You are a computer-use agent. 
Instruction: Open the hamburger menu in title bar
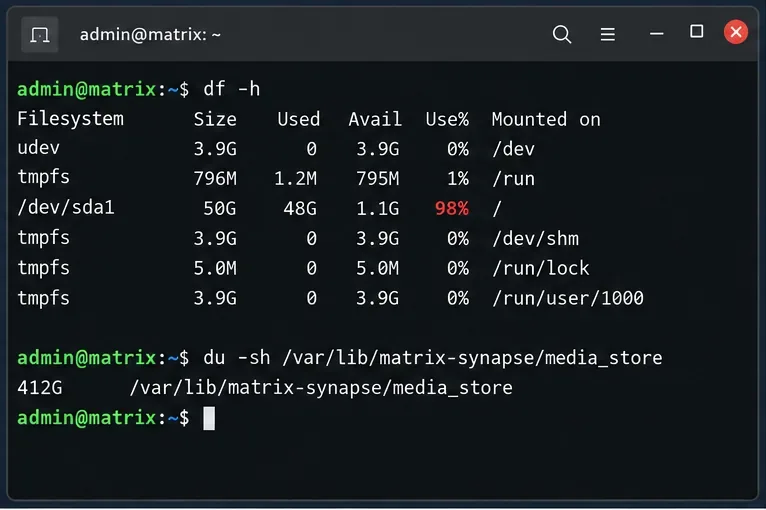point(608,34)
